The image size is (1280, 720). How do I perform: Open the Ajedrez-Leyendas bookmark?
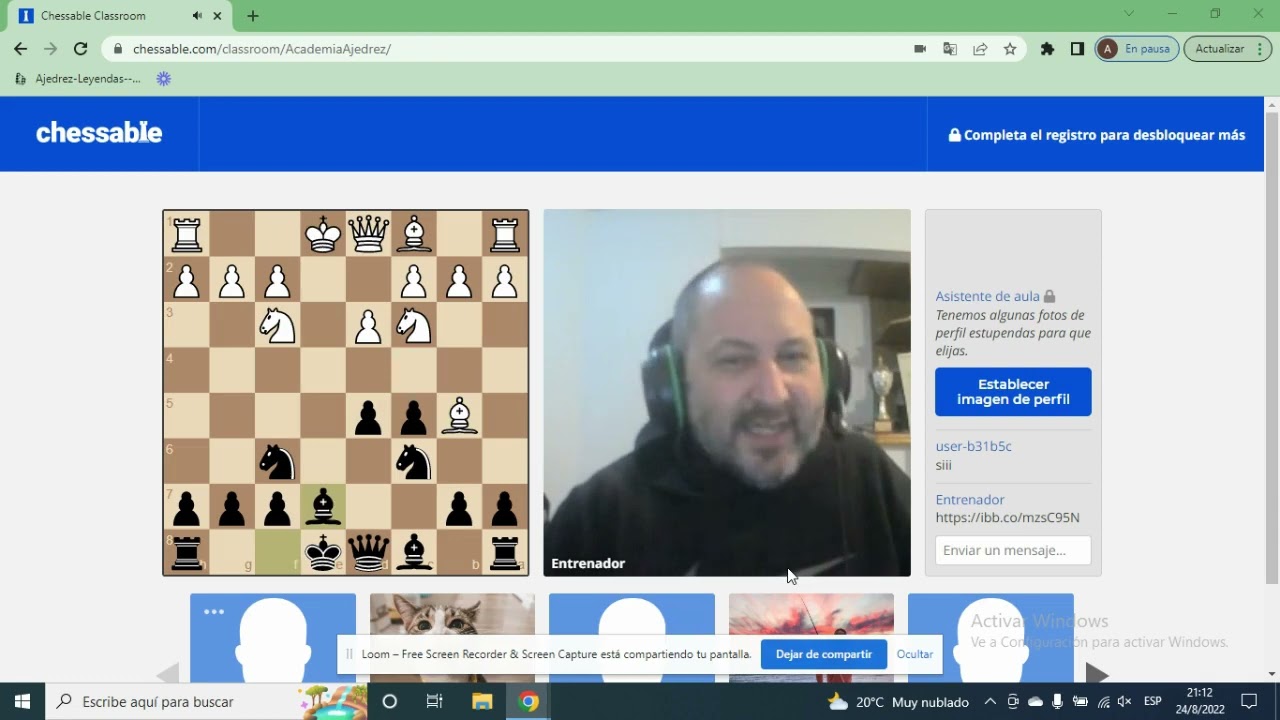(x=78, y=79)
